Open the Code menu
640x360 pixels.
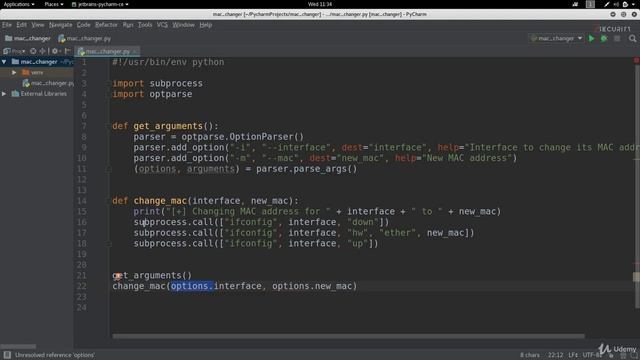(83, 25)
